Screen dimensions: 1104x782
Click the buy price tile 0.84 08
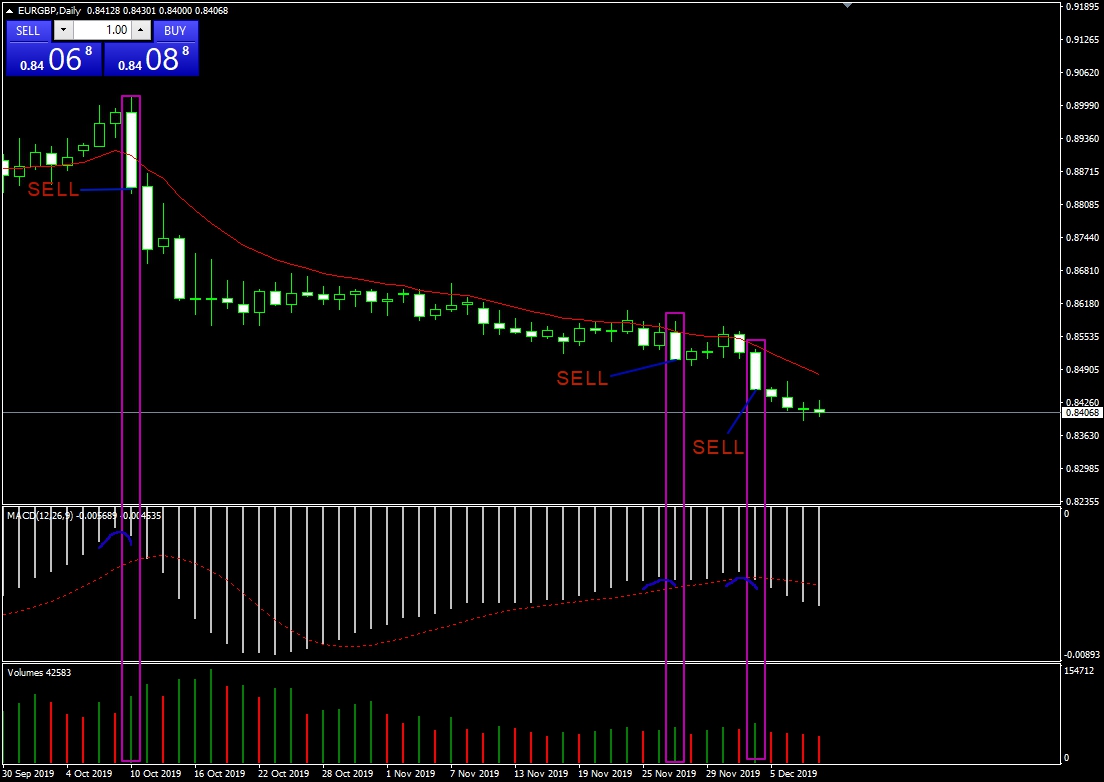pyautogui.click(x=151, y=59)
